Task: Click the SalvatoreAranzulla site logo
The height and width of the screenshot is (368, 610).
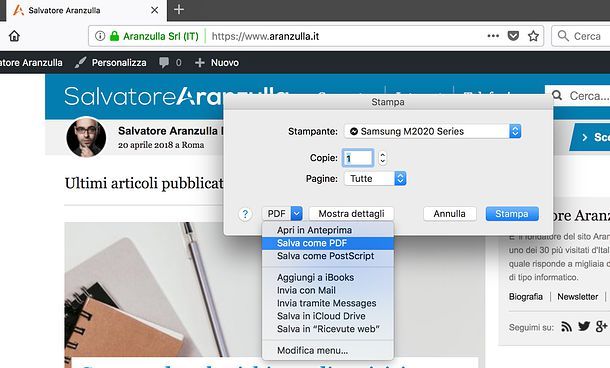Action: click(144, 96)
